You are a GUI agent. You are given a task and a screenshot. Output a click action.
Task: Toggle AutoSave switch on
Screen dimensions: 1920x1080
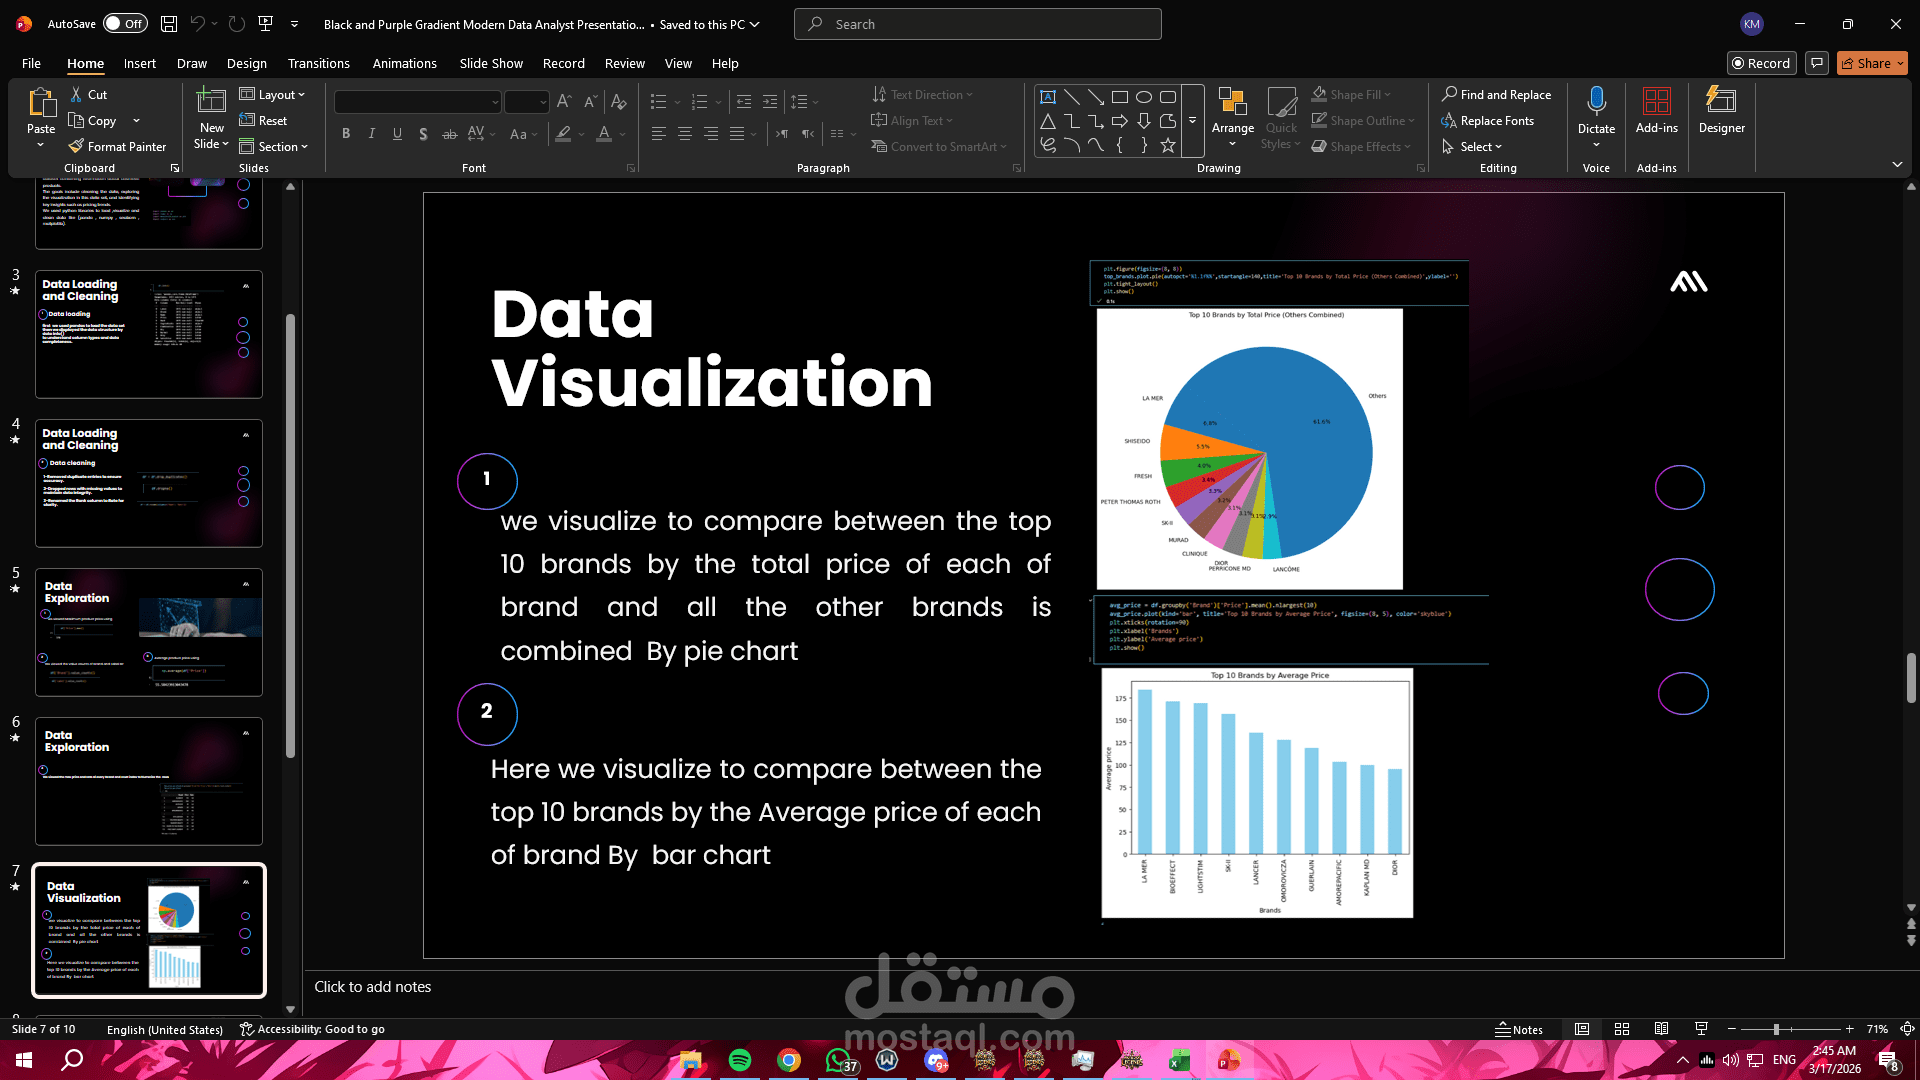125,24
